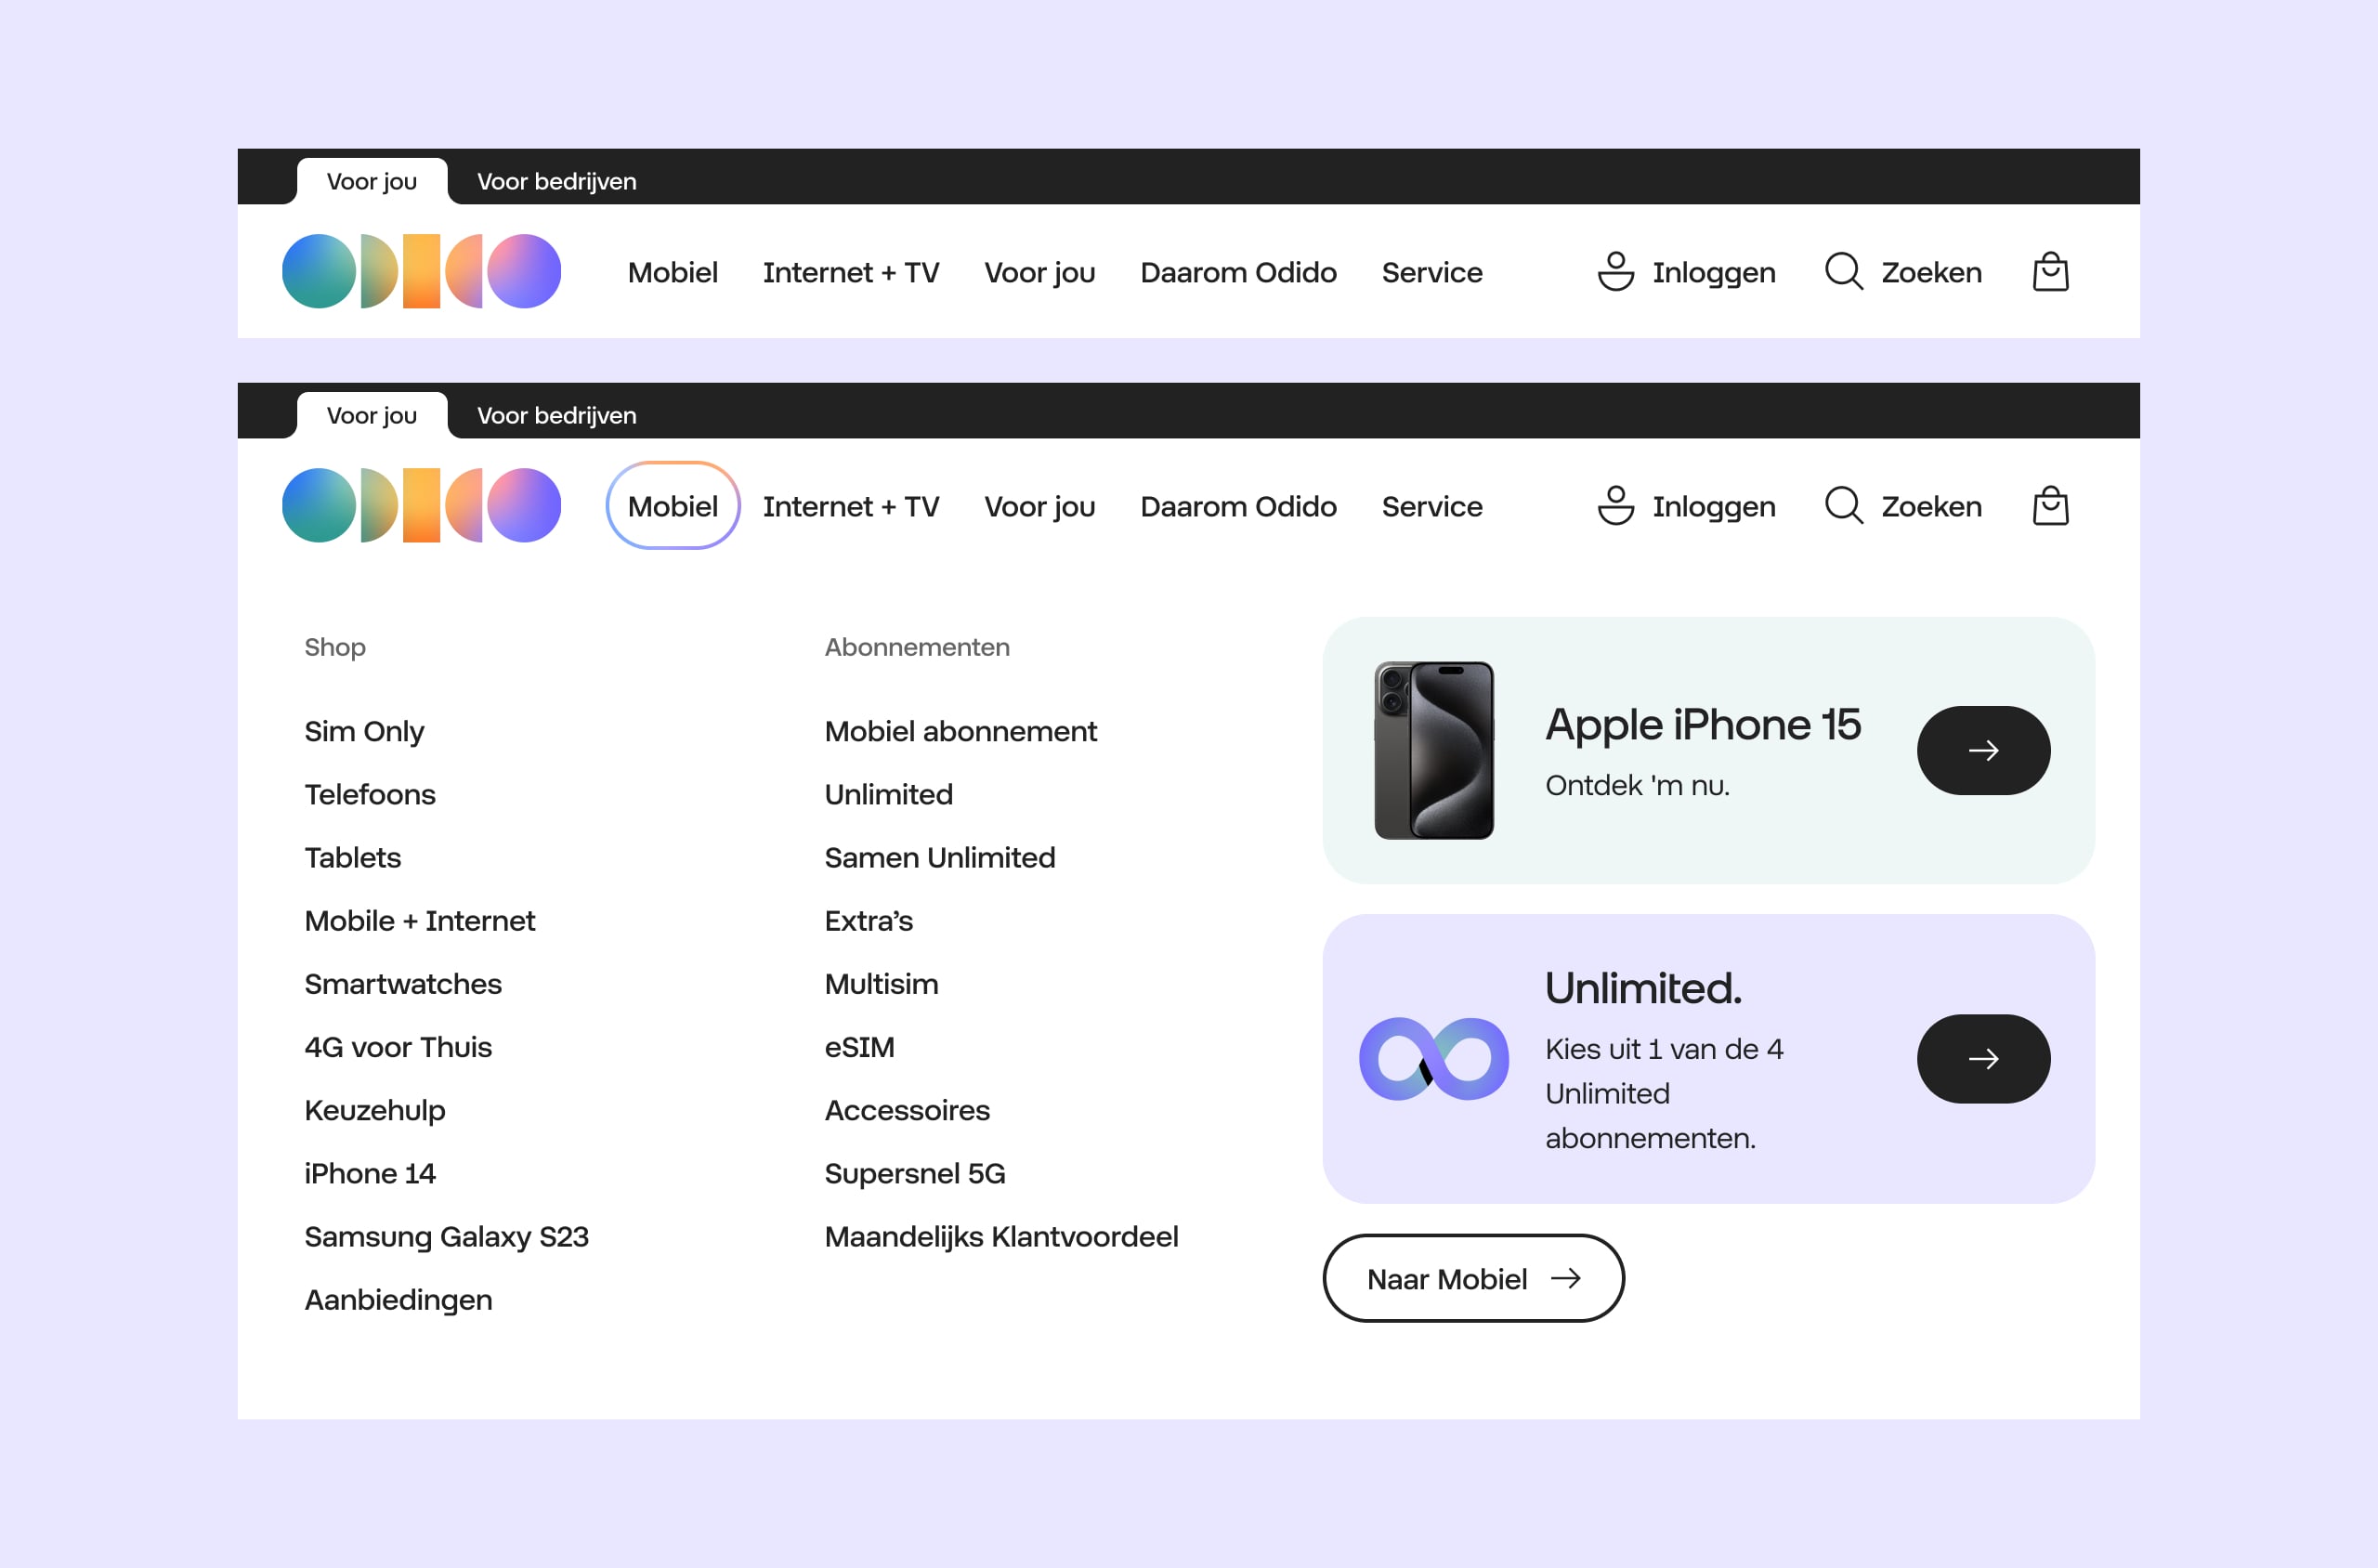
Task: Open Inloggen user icon in the expanded lower header
Action: click(x=1615, y=506)
